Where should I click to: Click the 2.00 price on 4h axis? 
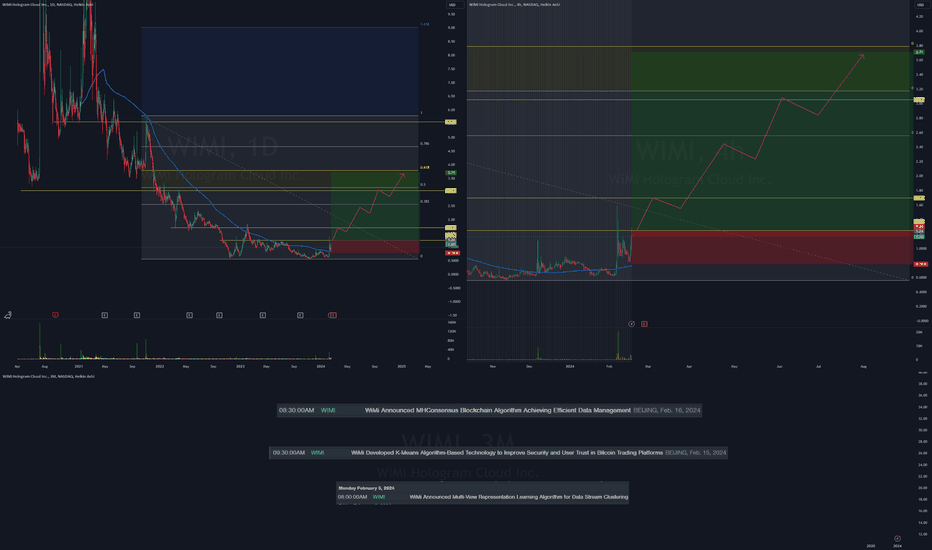point(920,176)
